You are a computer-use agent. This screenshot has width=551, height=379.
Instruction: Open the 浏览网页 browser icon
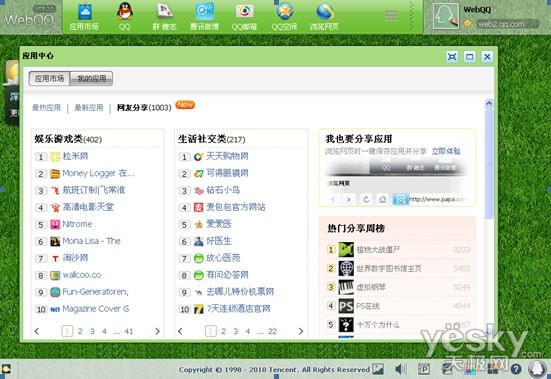(325, 12)
